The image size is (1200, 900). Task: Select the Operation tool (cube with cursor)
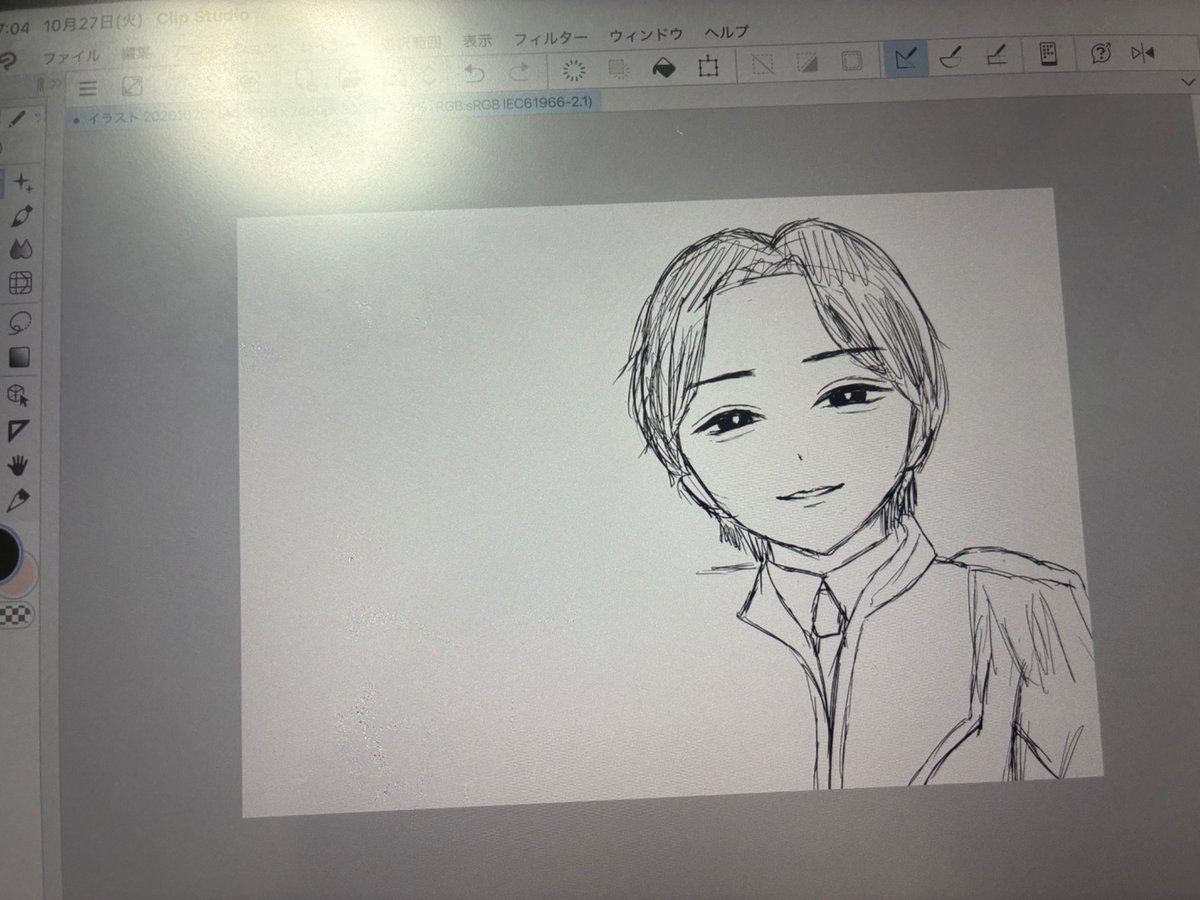pos(18,396)
